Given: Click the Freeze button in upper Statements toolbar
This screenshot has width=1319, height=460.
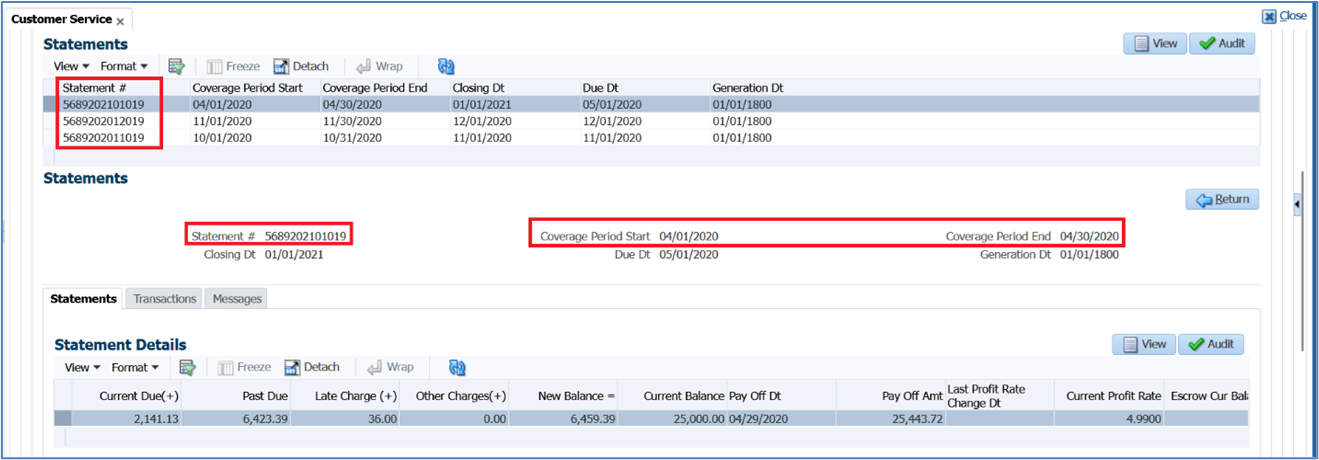Looking at the screenshot, I should click(233, 66).
